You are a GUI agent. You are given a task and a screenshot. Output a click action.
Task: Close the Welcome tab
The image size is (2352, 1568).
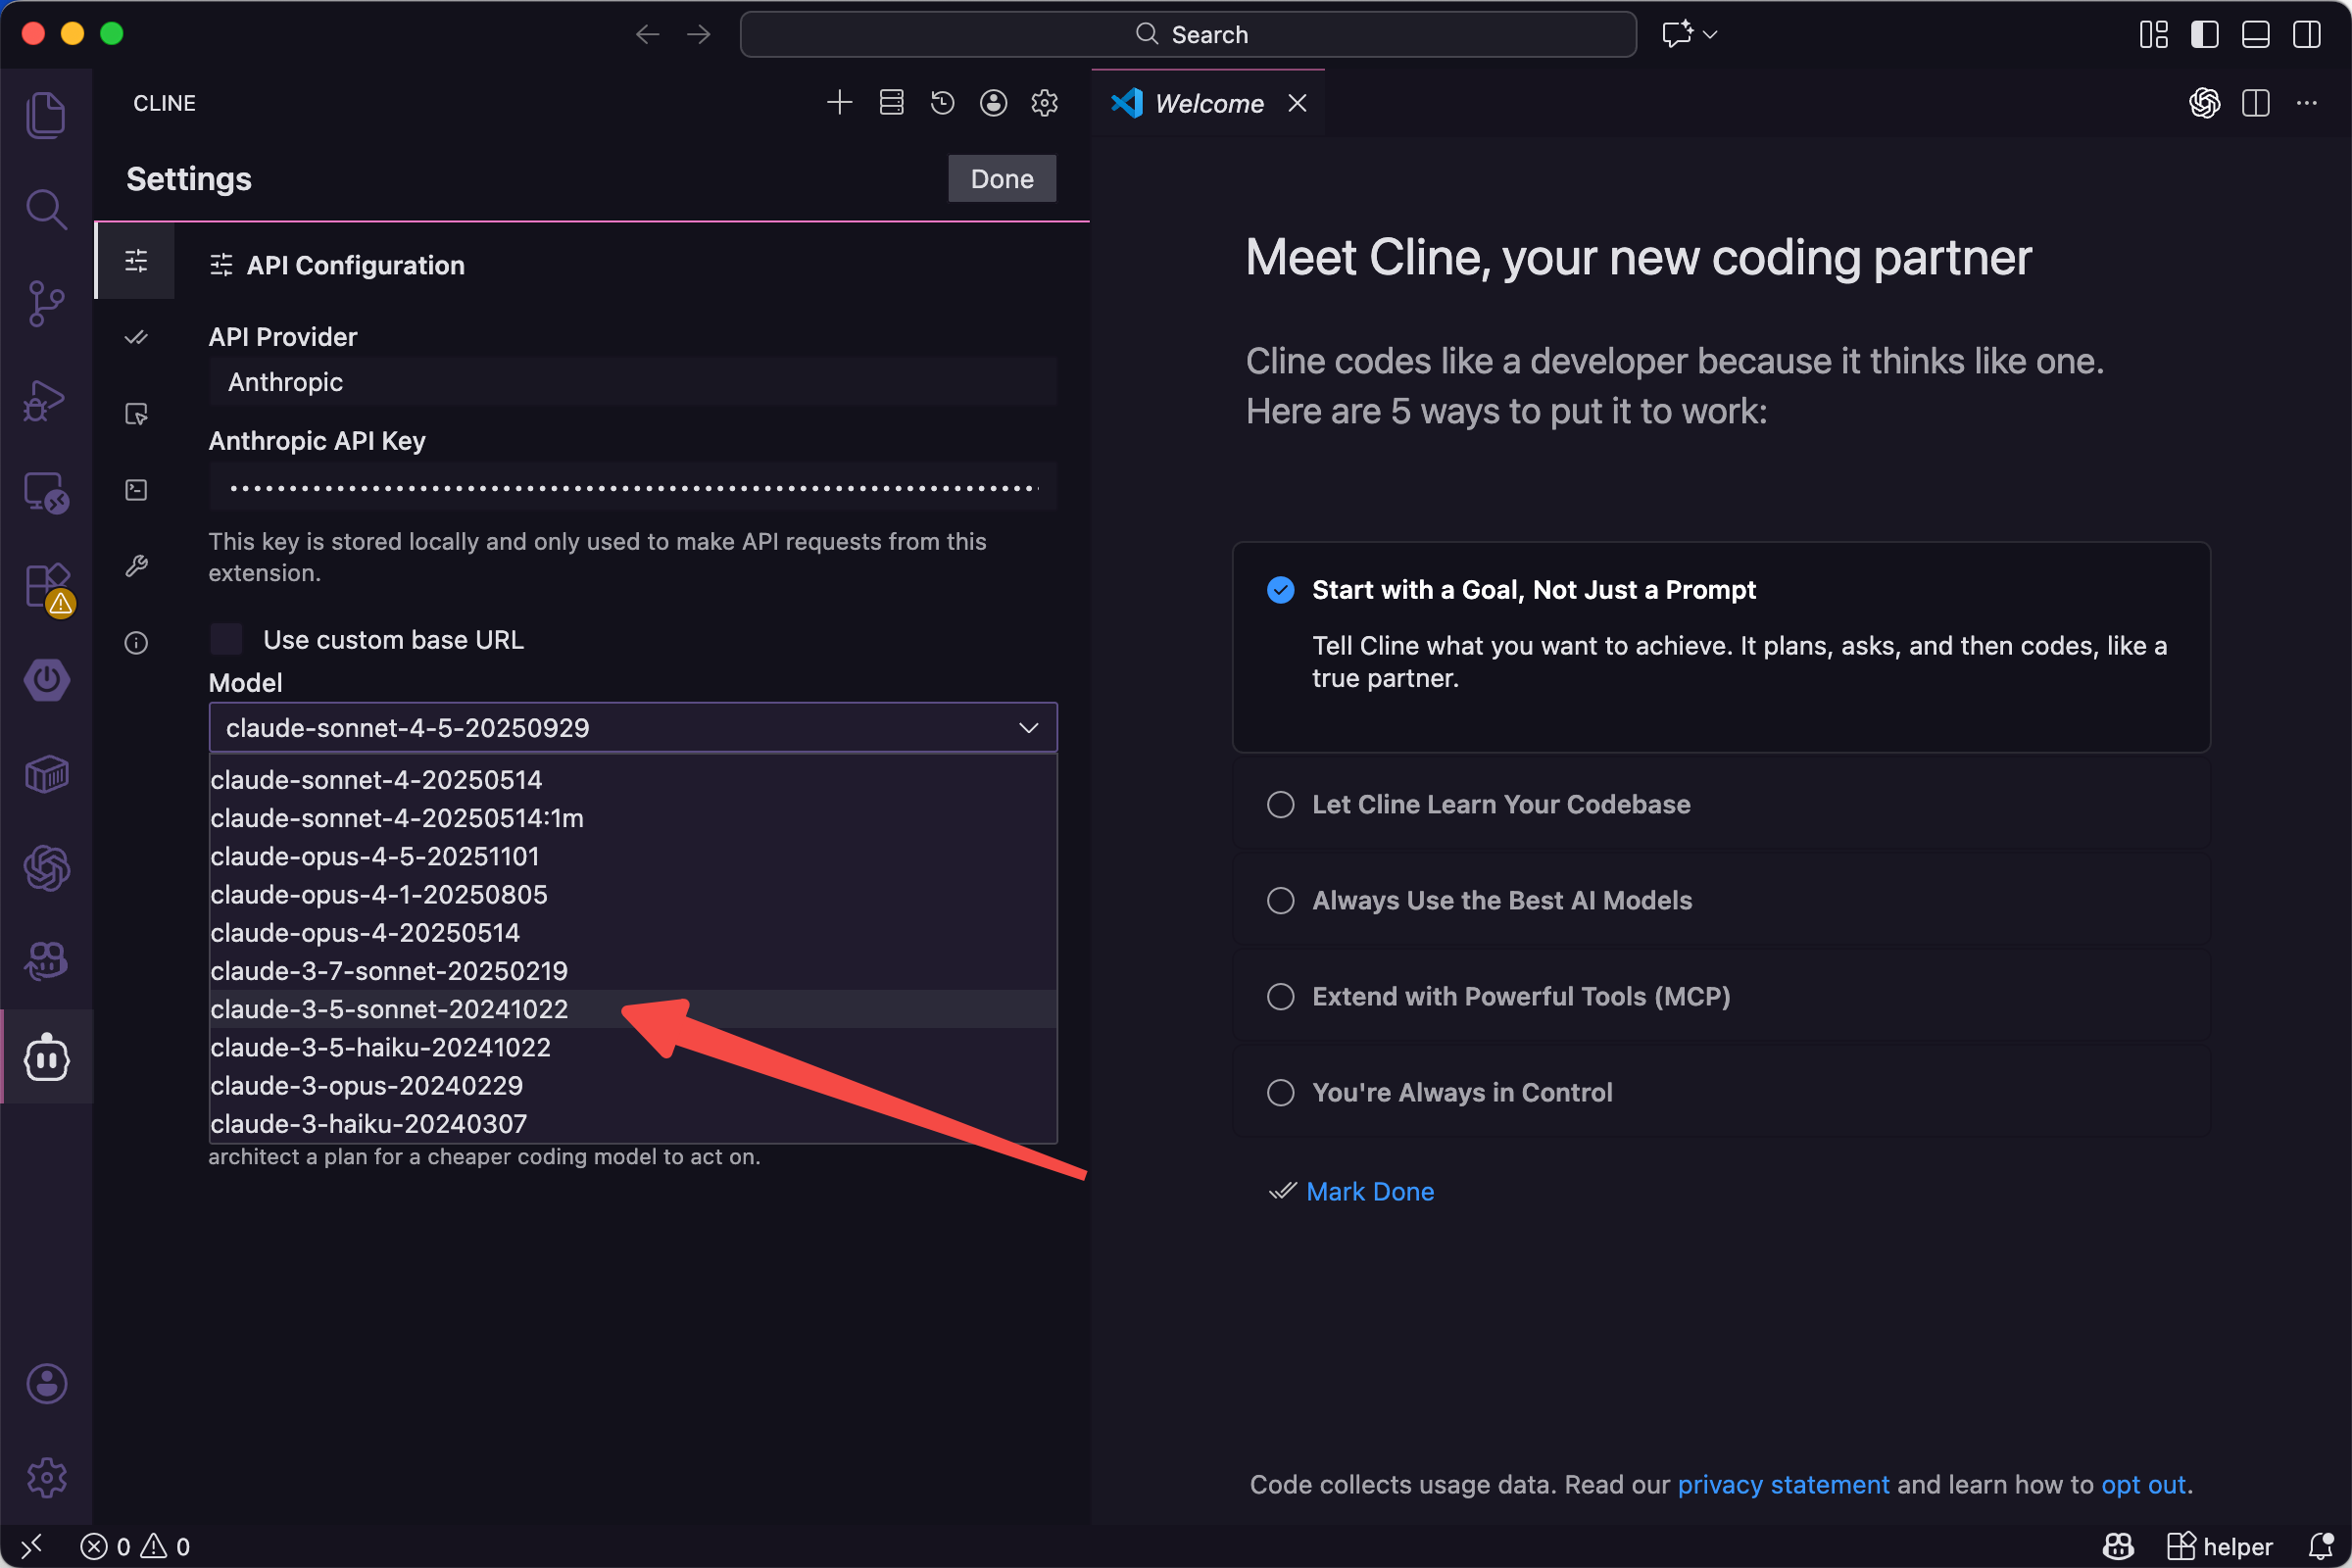pos(1297,103)
